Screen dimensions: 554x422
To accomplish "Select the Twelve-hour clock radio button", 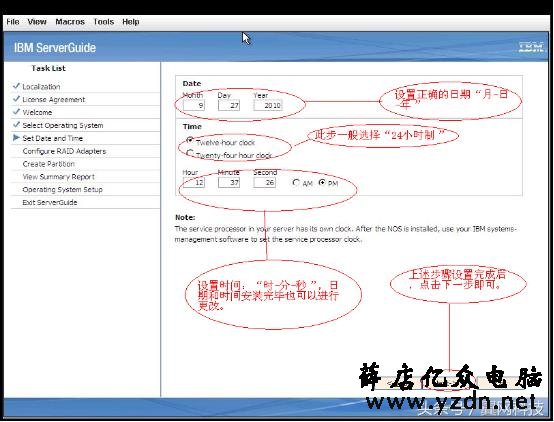I will coord(190,140).
